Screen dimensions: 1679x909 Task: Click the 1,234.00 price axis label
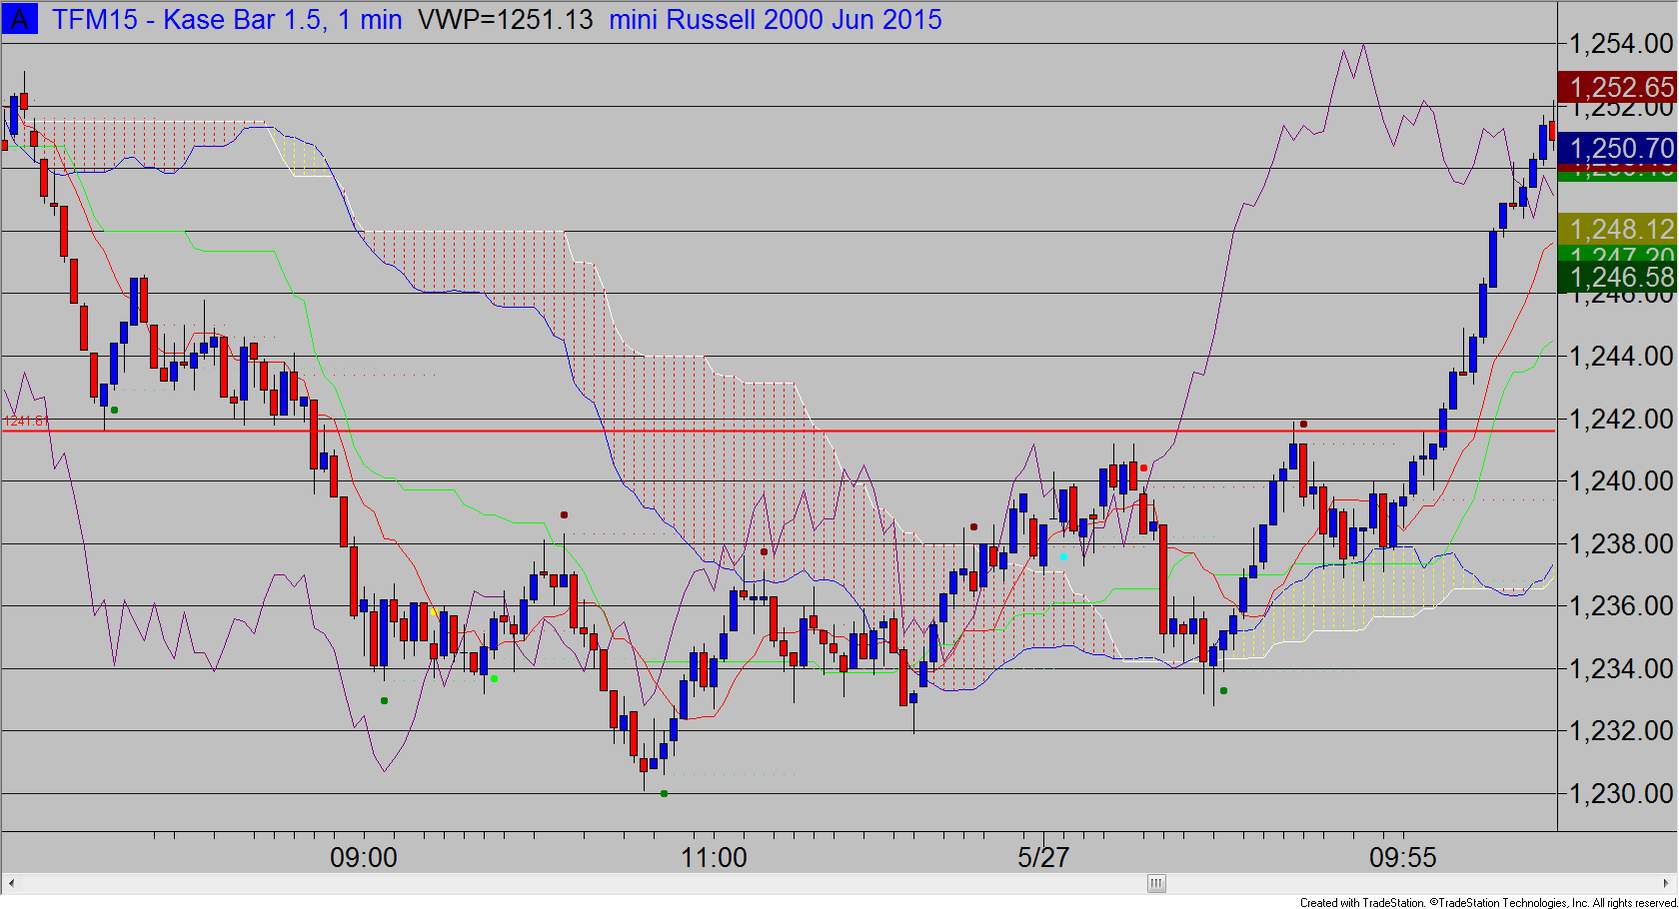[1621, 669]
